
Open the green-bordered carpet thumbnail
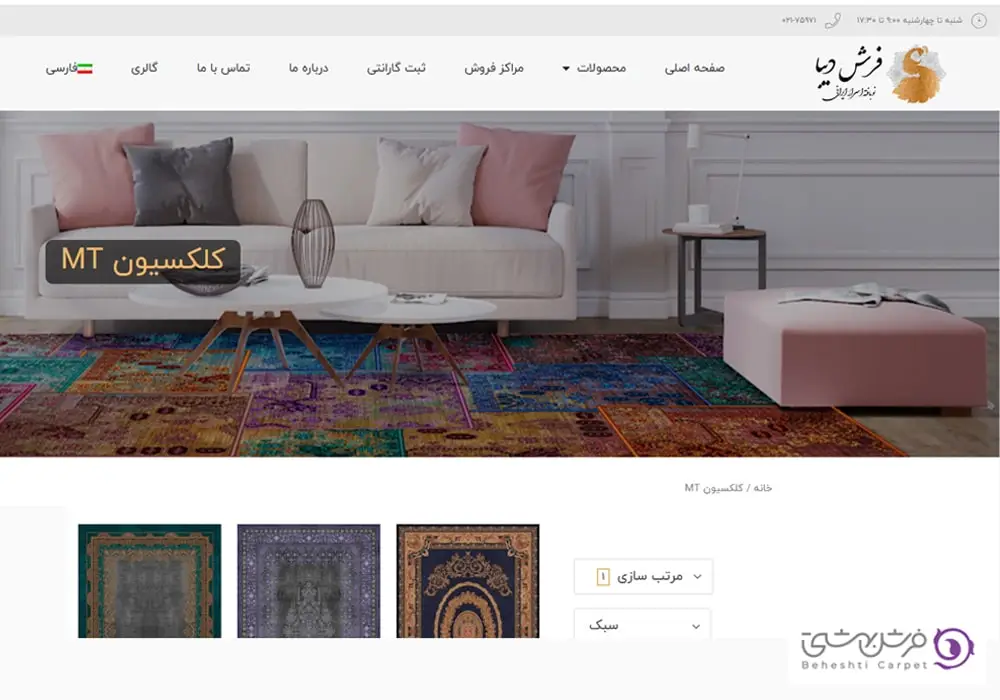pyautogui.click(x=150, y=581)
